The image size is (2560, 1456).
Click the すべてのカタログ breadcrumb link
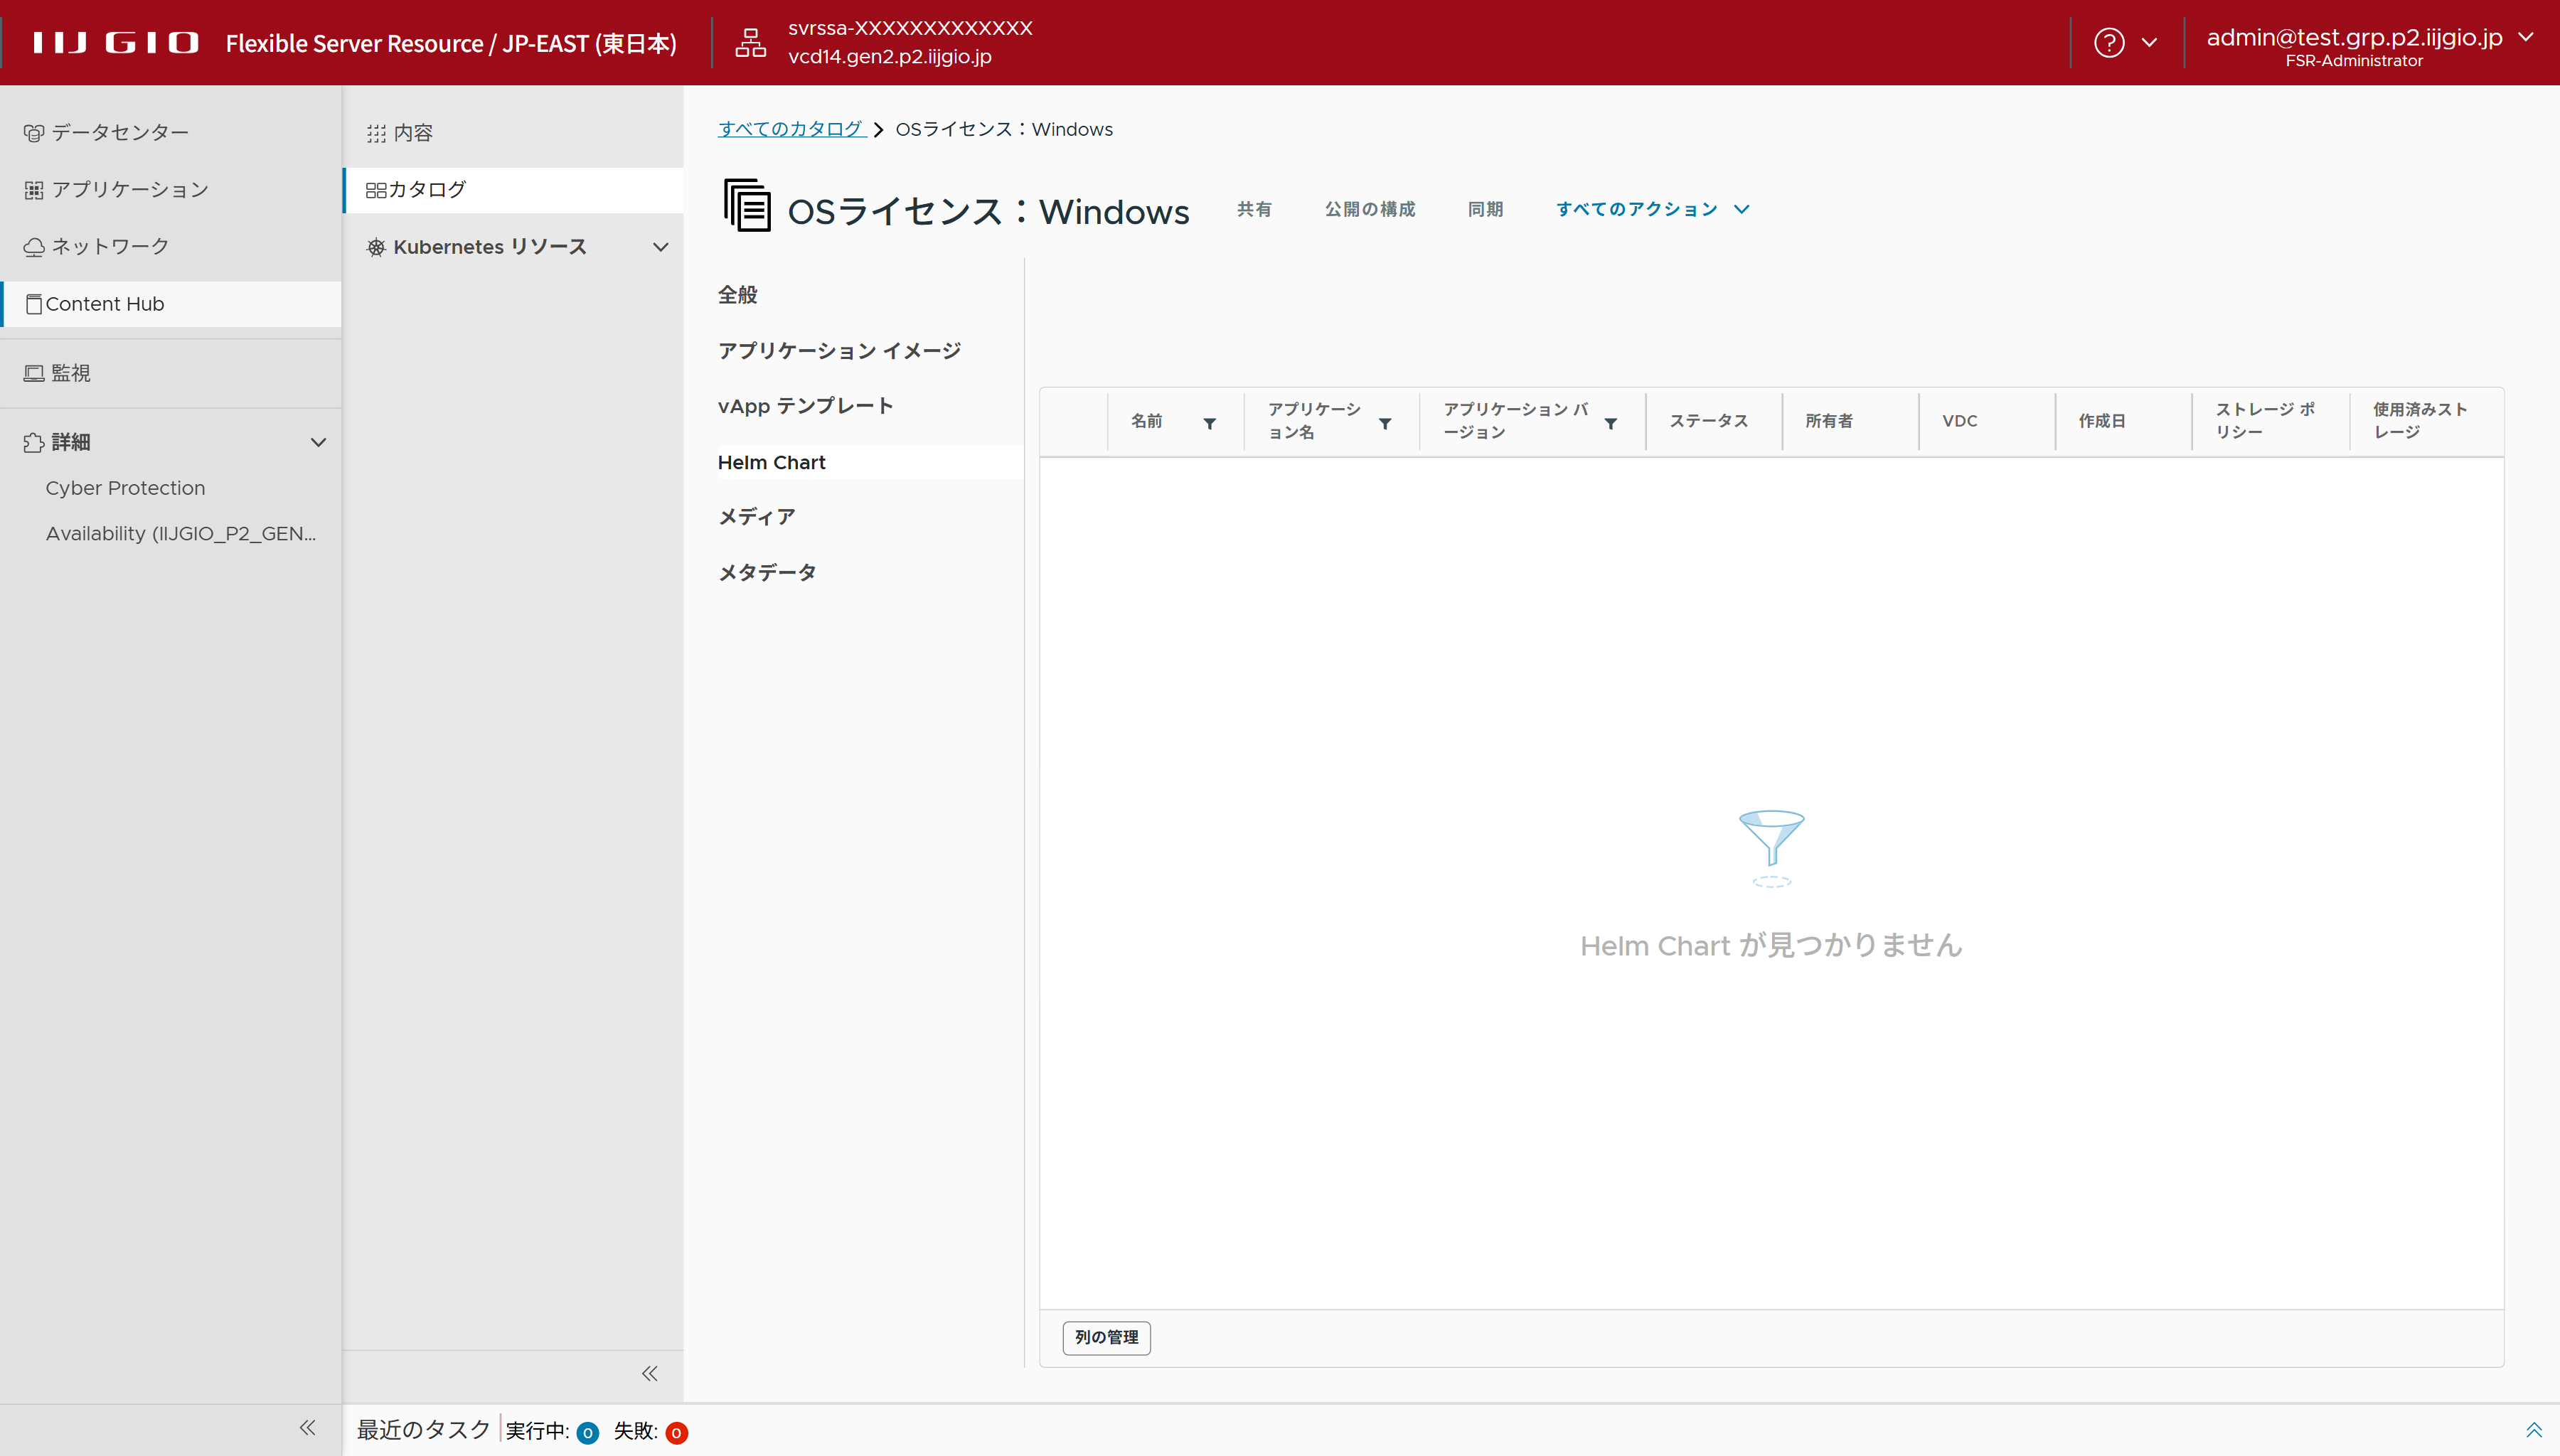pyautogui.click(x=790, y=129)
